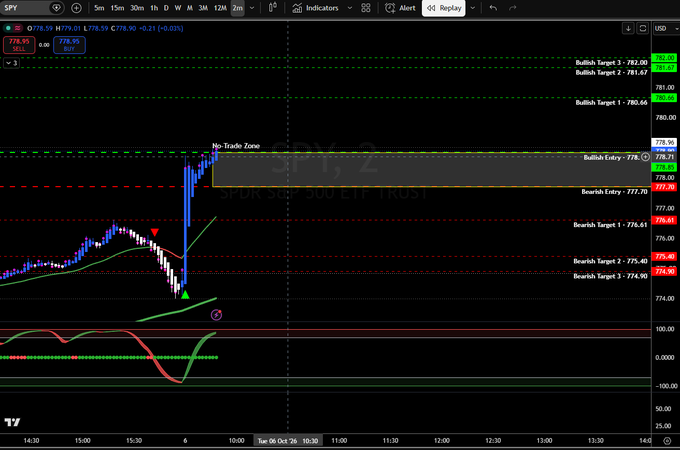The image size is (680, 450).
Task: Click the plus icon on Bullish Entry line
Action: tap(645, 157)
